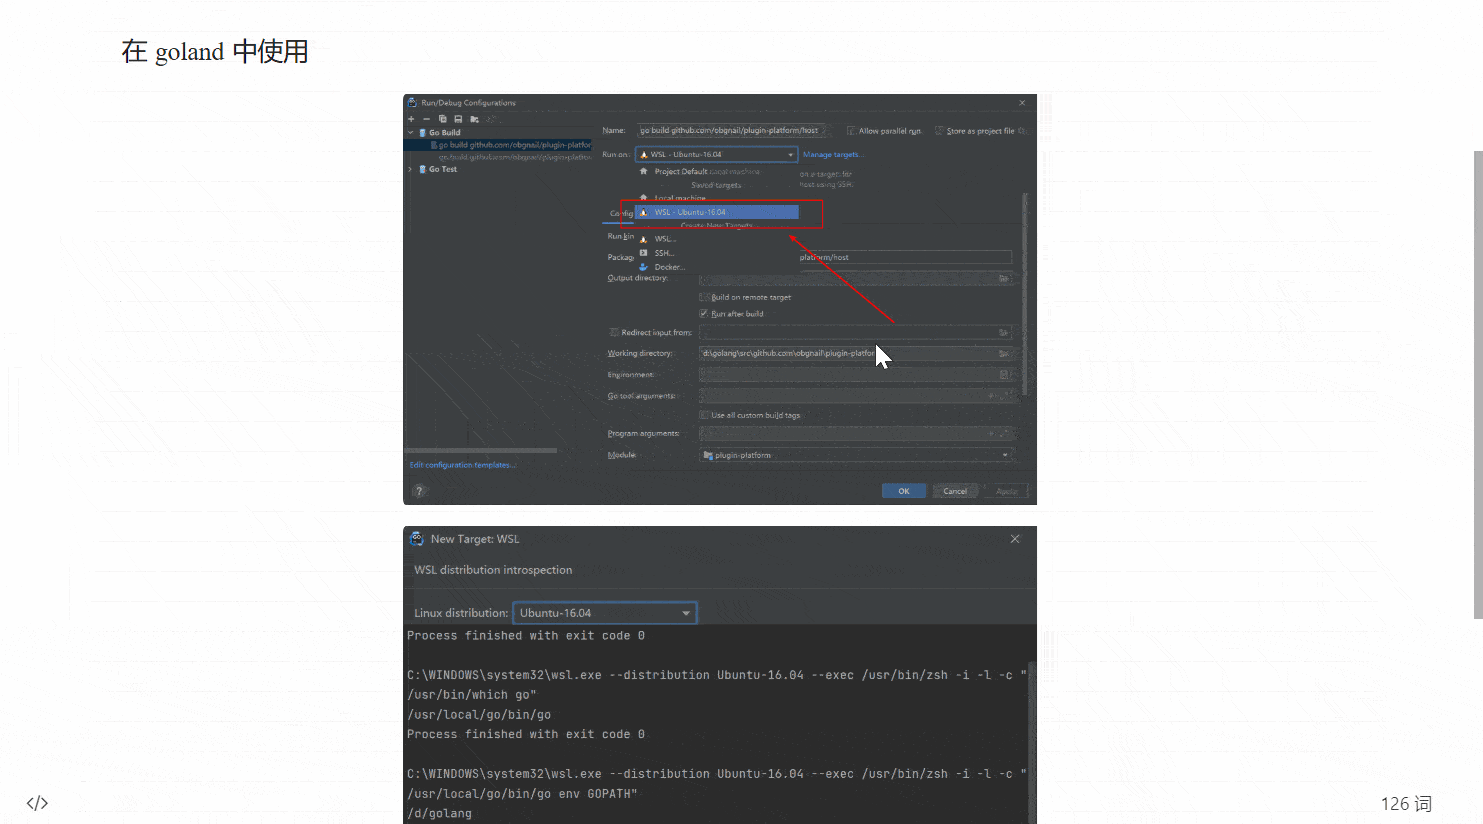The image size is (1483, 824).
Task: Click the 126 词 word count
Action: pos(1406,804)
